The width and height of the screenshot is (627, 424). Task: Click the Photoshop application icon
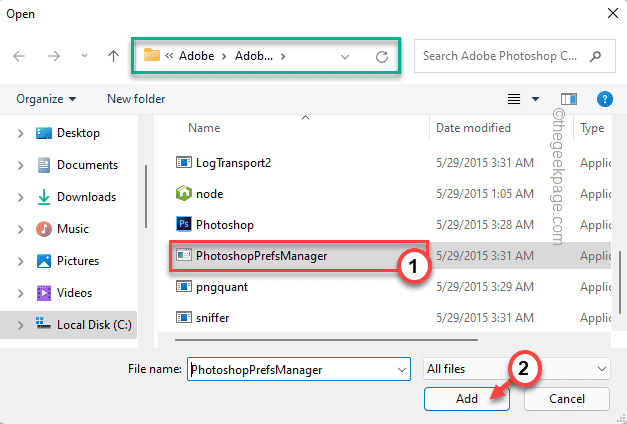coord(183,224)
